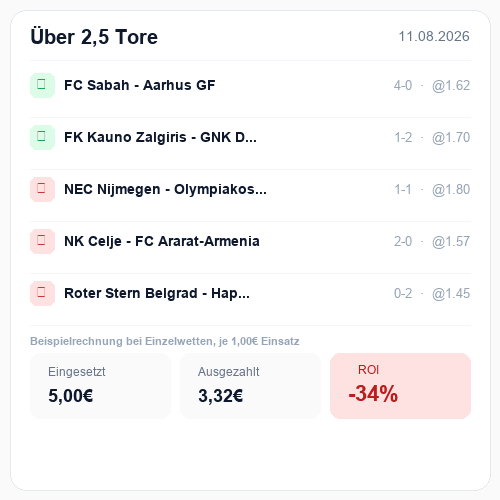Viewport: 500px width, 500px height.
Task: Click the Über 2,5 Tore heading
Action: tap(94, 37)
